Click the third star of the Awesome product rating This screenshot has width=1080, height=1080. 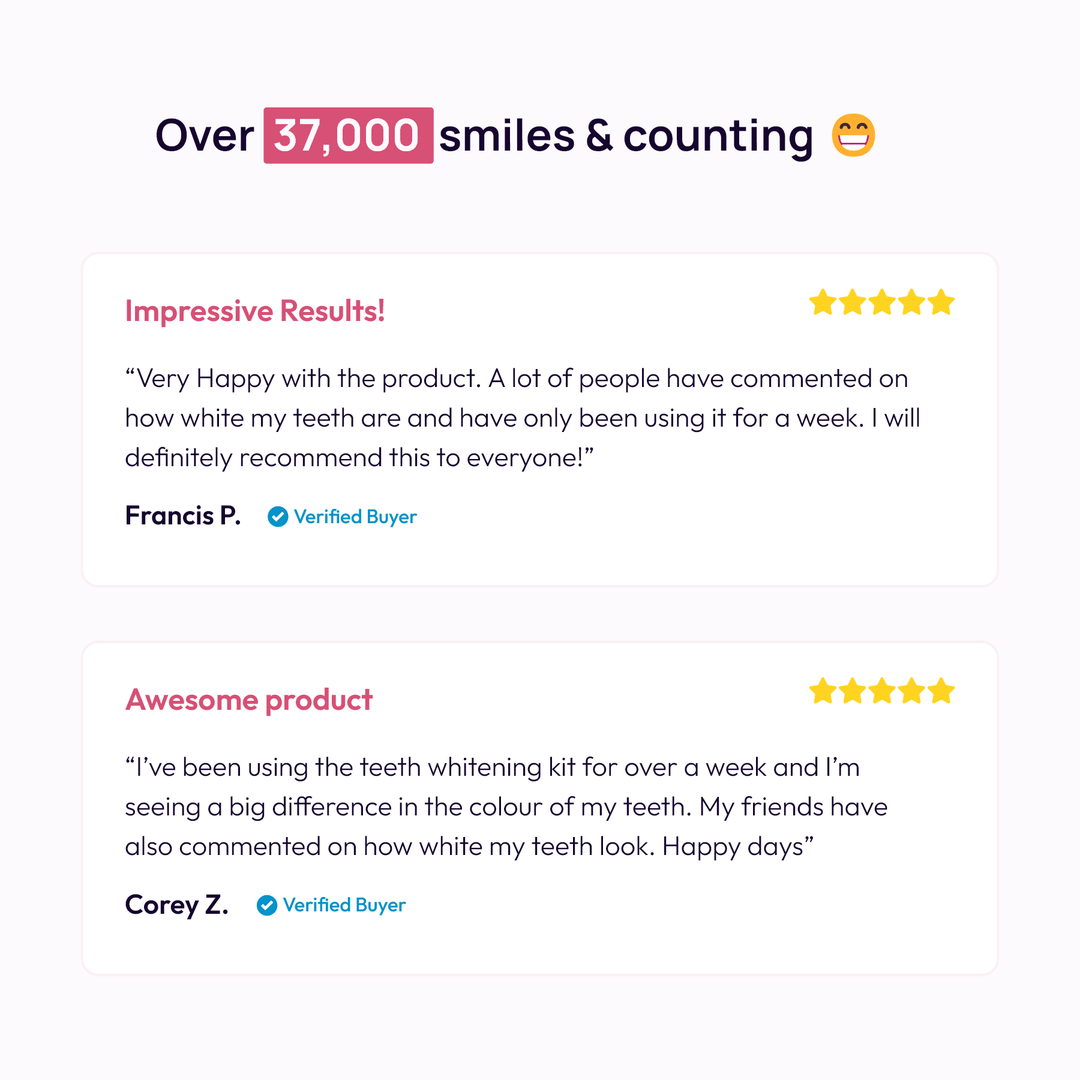(x=882, y=691)
